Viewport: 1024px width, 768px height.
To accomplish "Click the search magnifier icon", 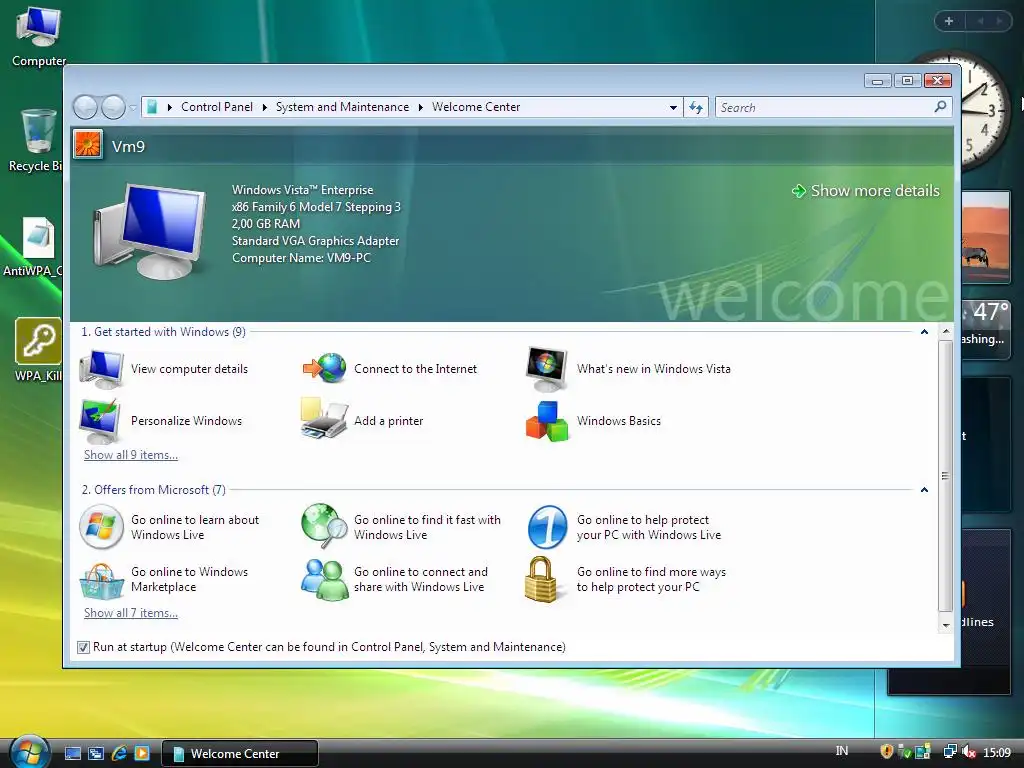I will (940, 106).
